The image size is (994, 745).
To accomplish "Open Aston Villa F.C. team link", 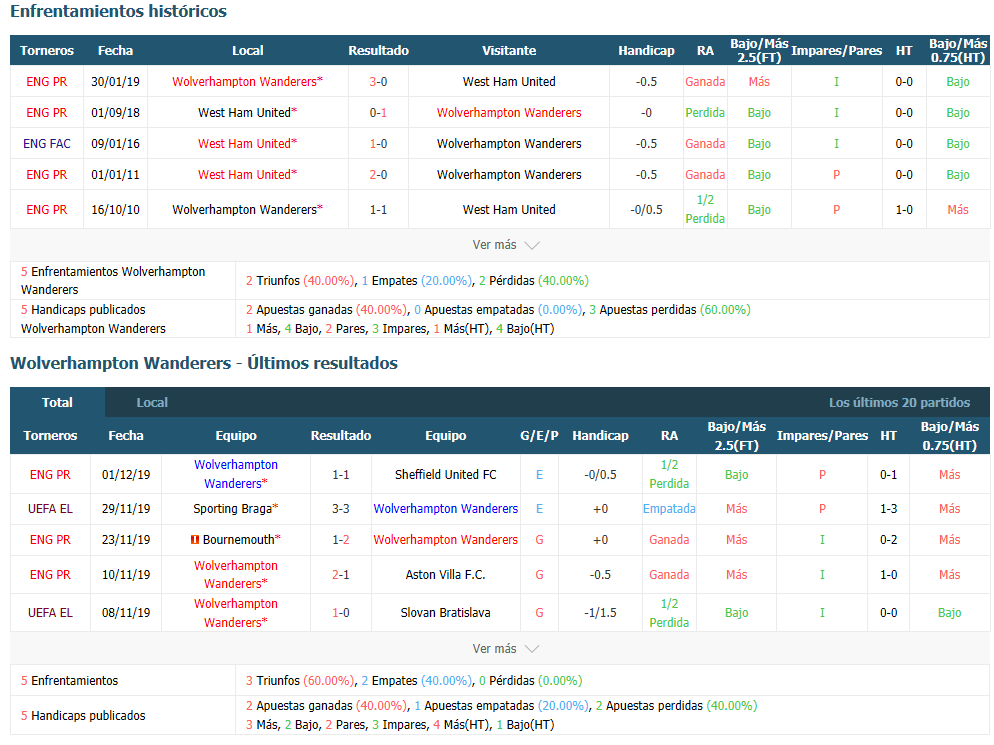I will [446, 574].
